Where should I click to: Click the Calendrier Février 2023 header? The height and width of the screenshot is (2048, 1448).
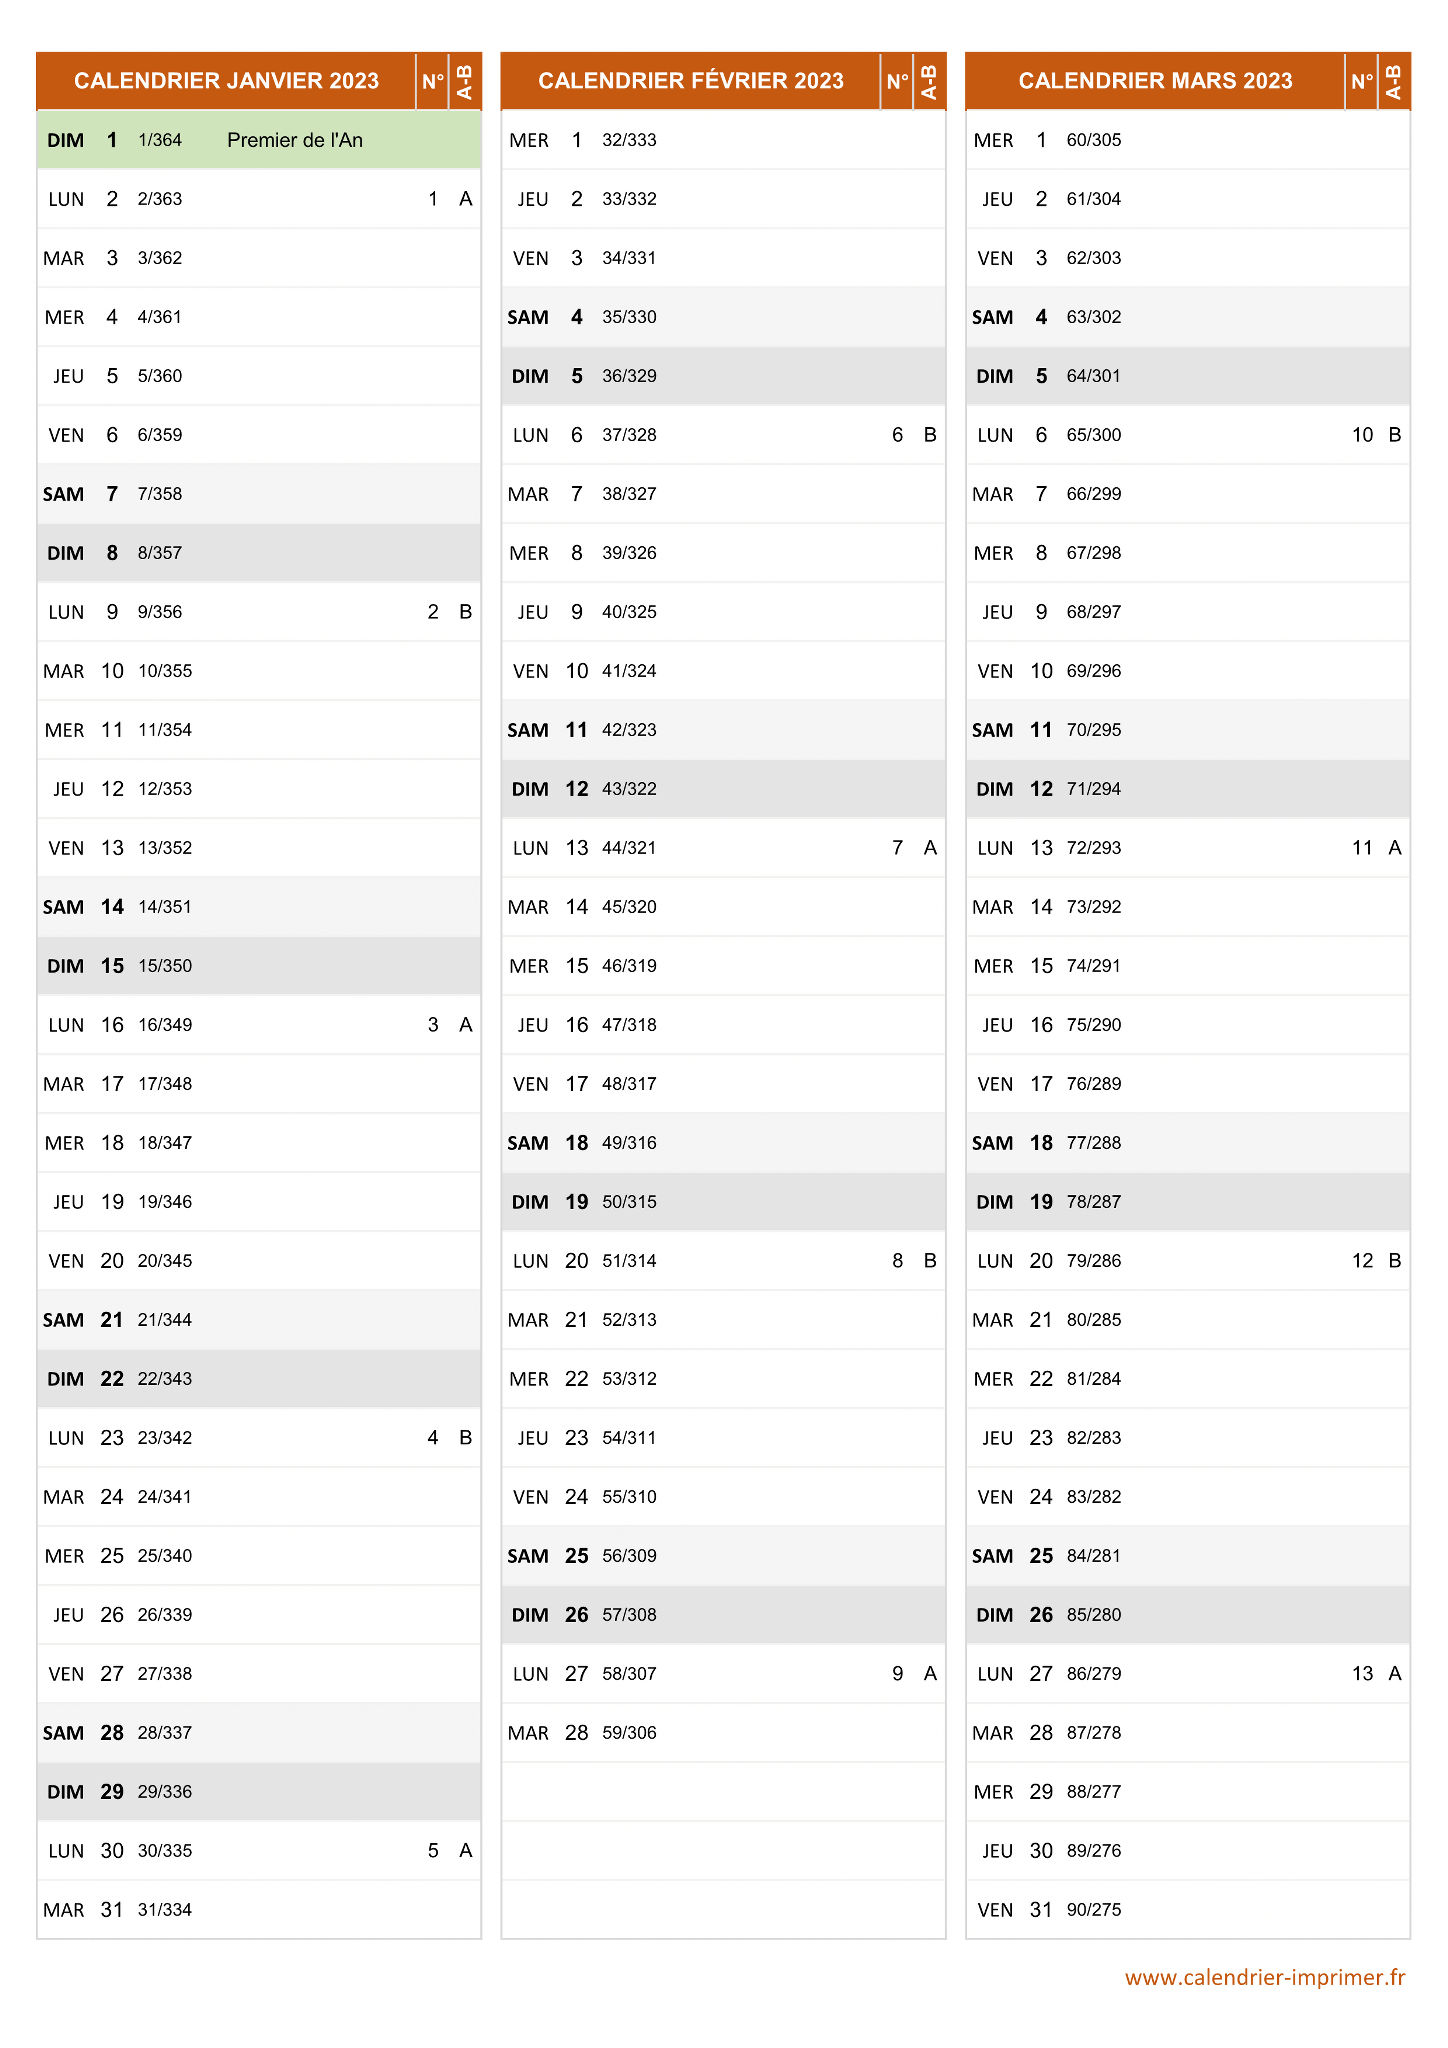point(691,81)
